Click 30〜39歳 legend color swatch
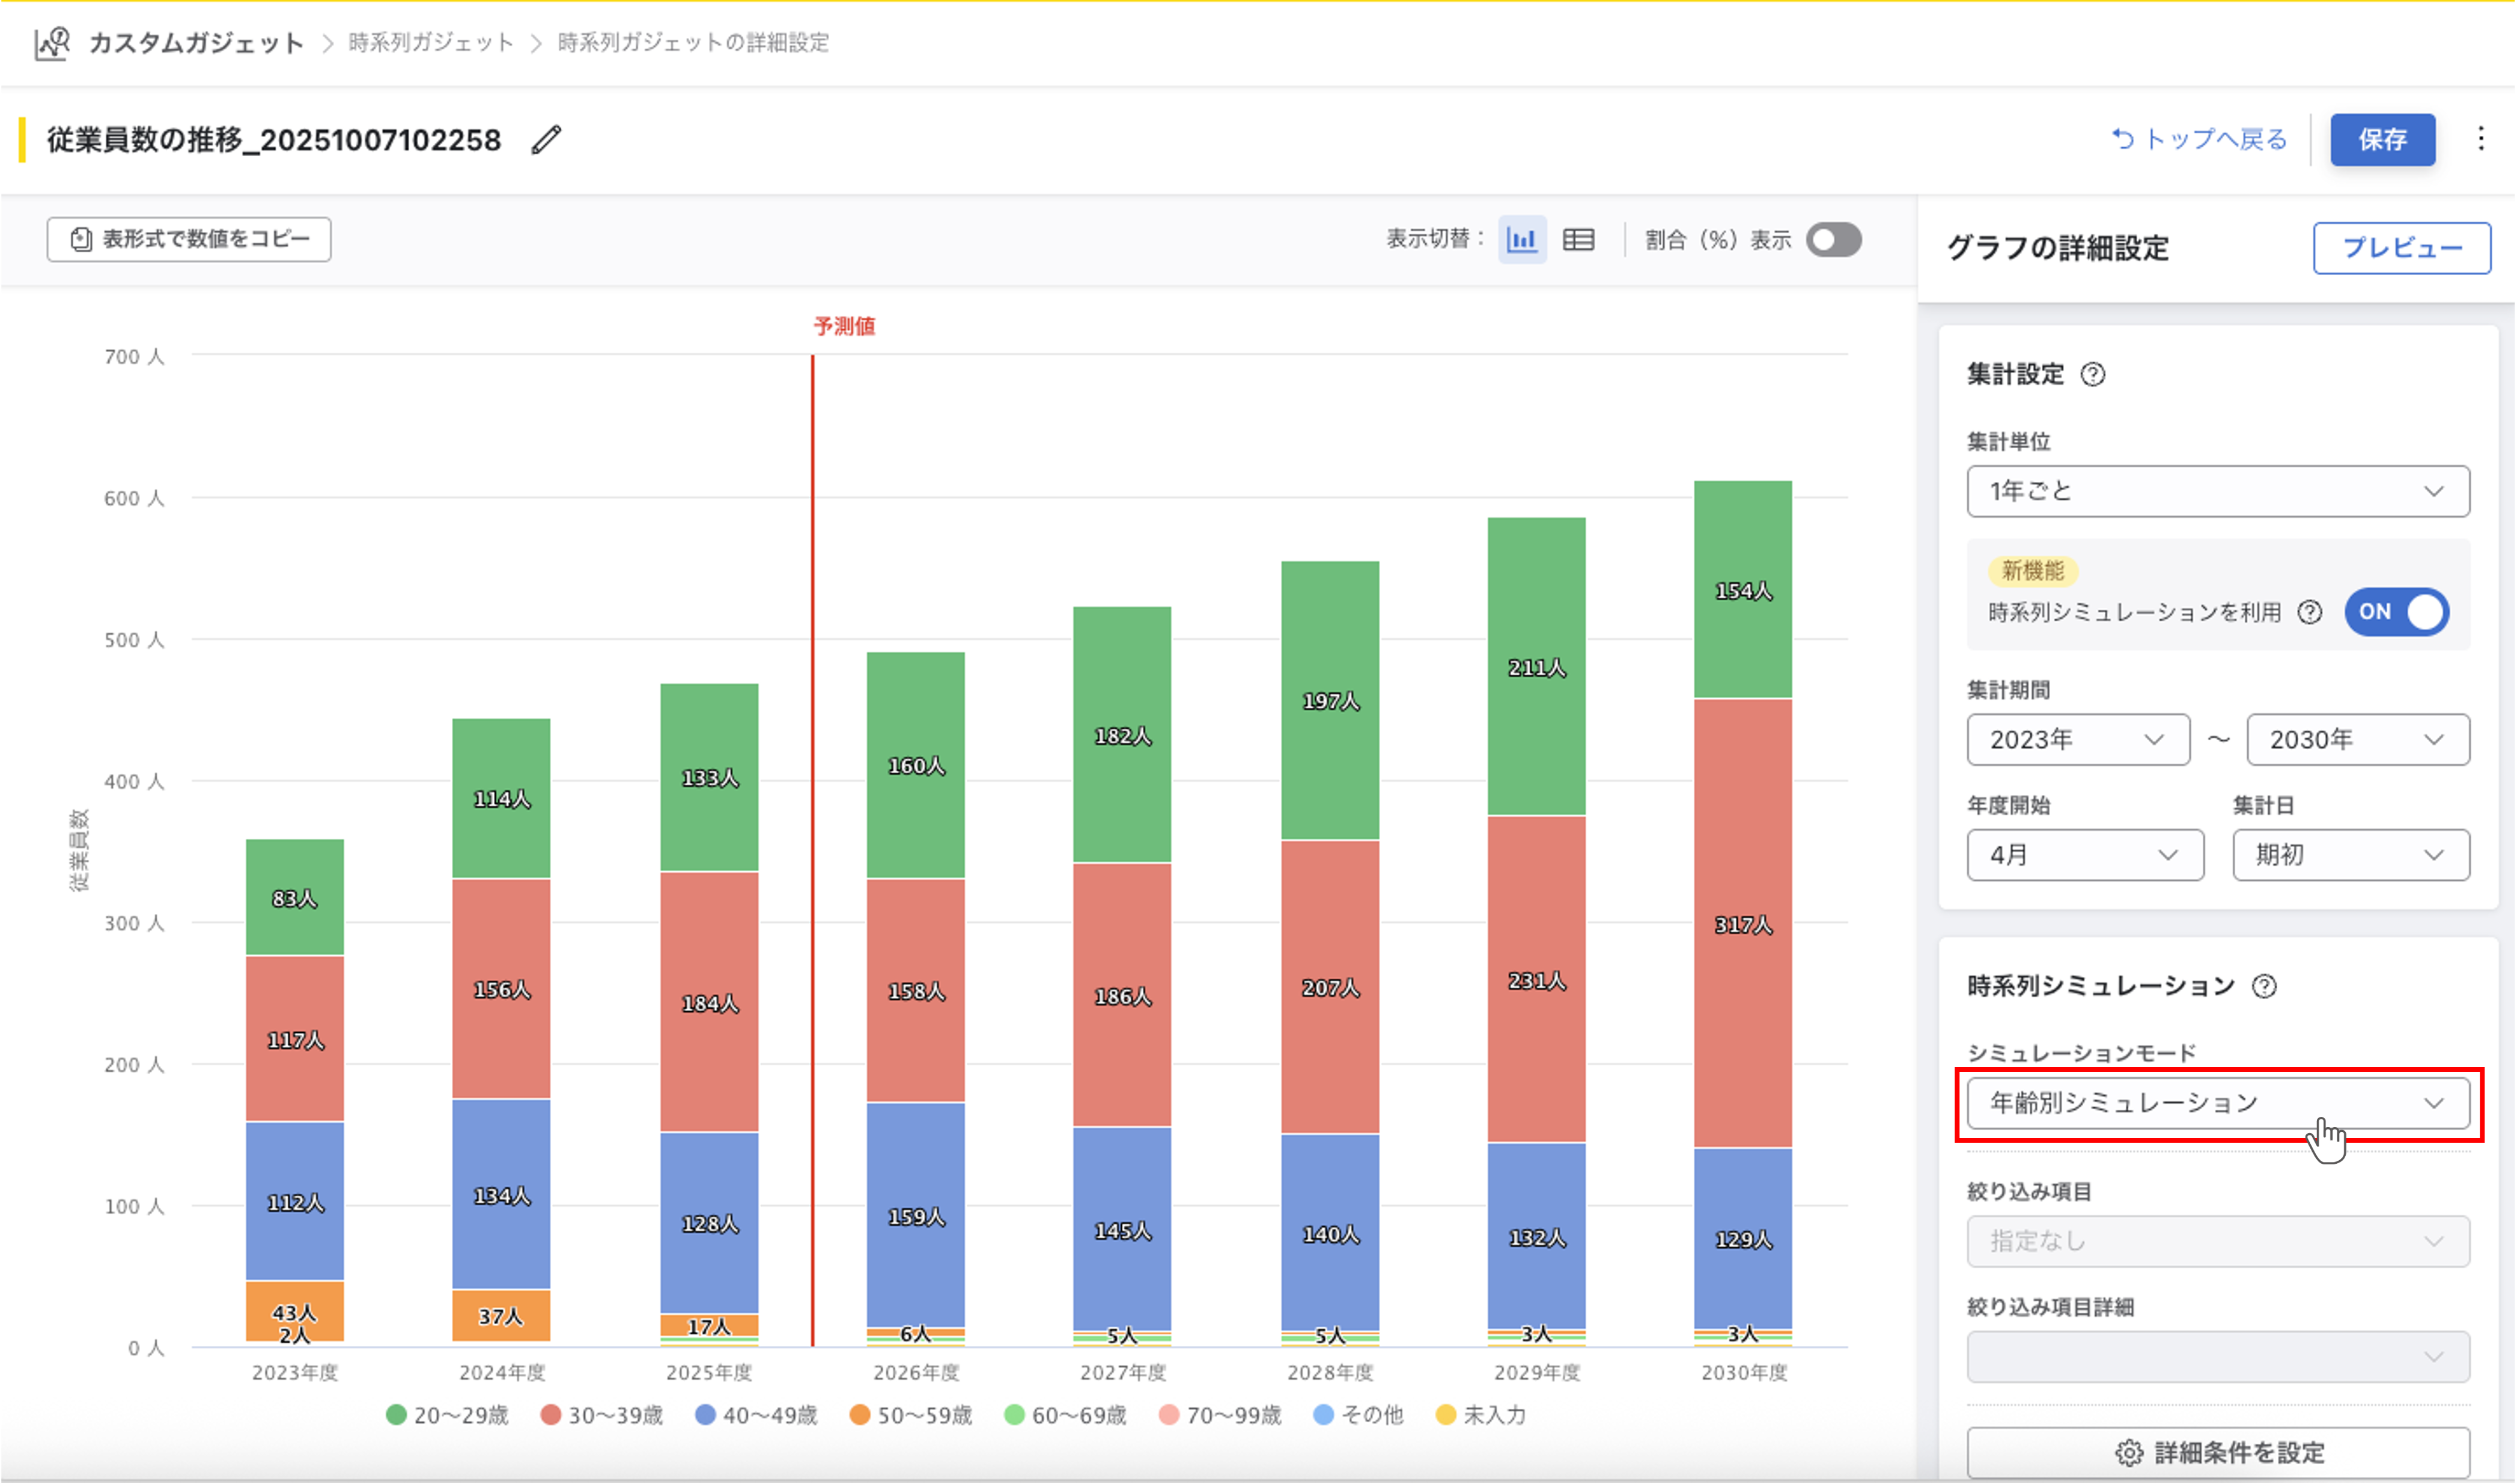Screen dimensions: 2517x1484 (550, 1415)
